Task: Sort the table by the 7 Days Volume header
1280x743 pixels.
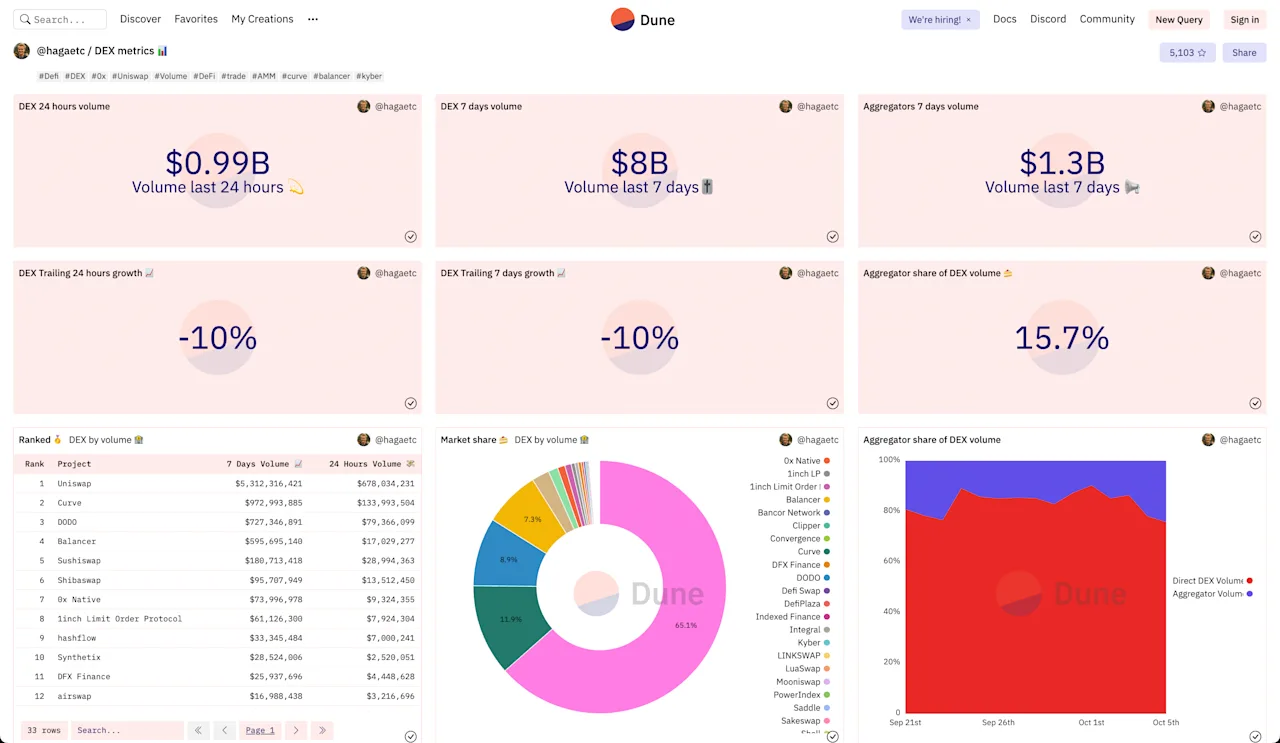Action: [264, 464]
